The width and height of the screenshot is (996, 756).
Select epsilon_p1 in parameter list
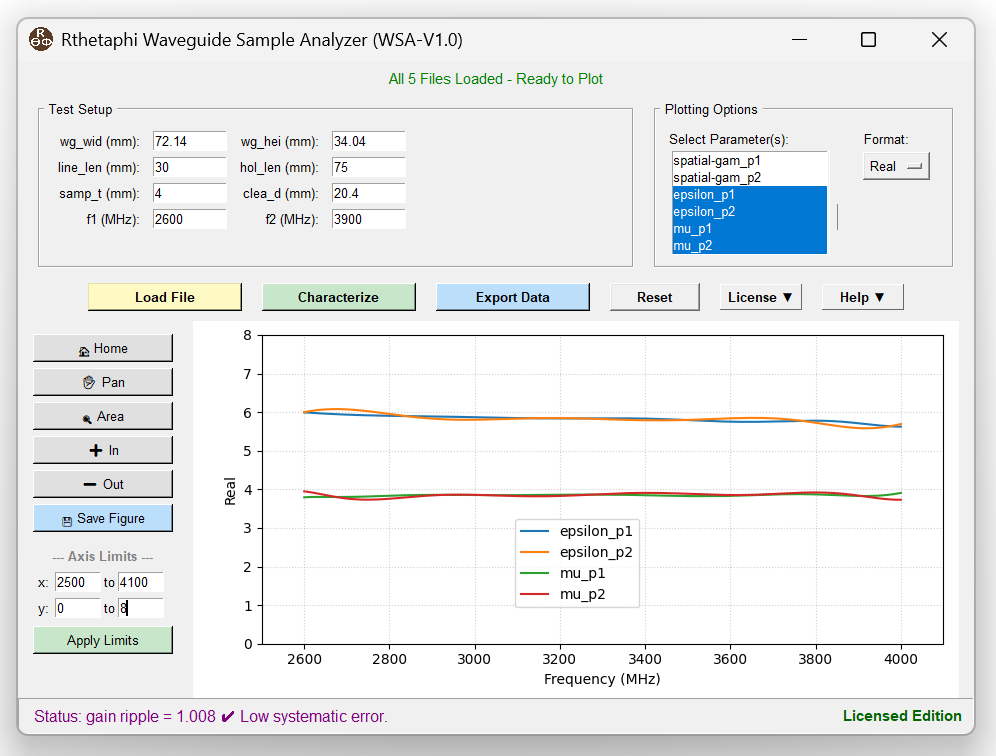pyautogui.click(x=750, y=194)
